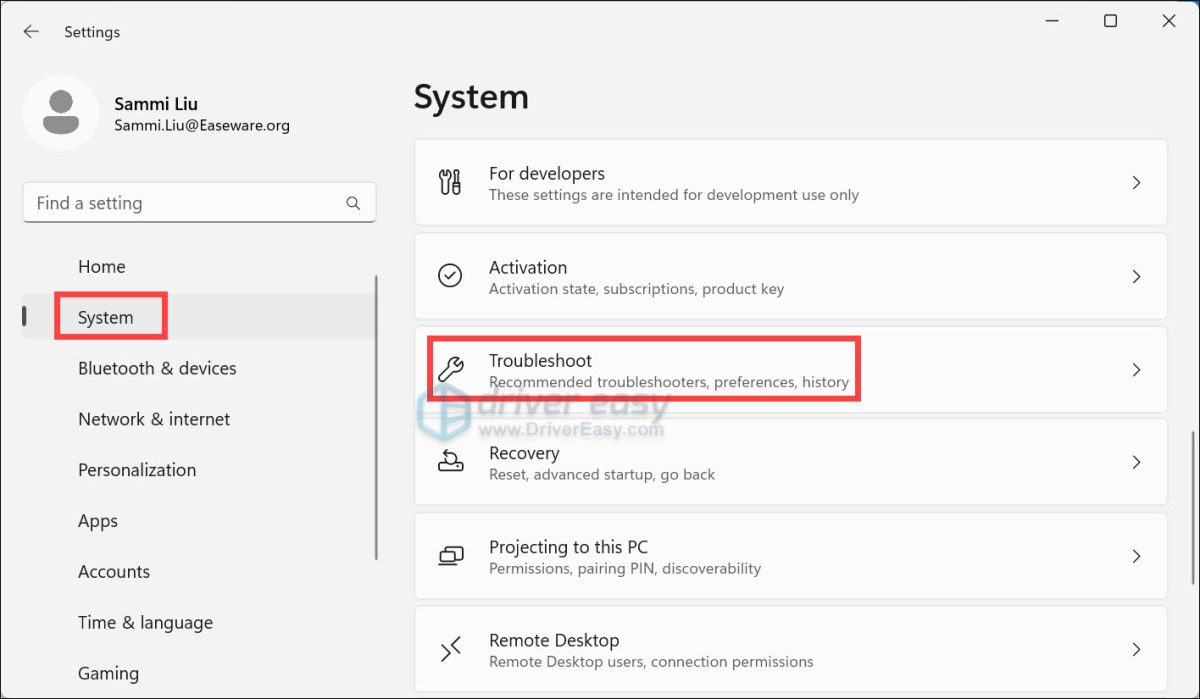The width and height of the screenshot is (1200, 699).
Task: Open the Activation chevron arrow
Action: pos(1136,276)
